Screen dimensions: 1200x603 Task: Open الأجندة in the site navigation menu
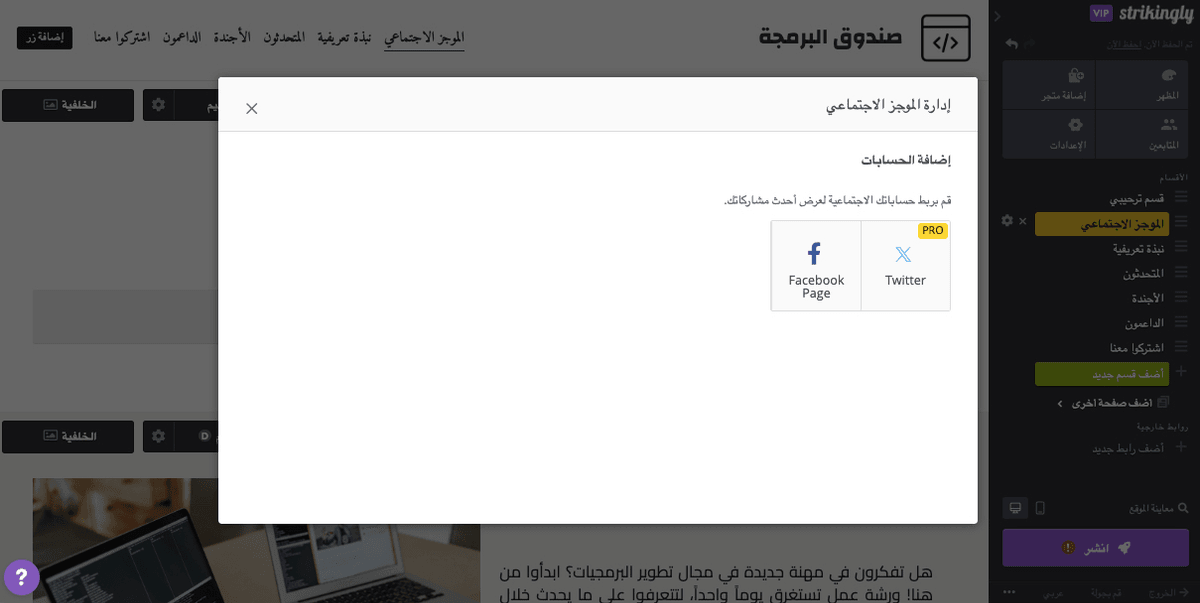pyautogui.click(x=232, y=37)
